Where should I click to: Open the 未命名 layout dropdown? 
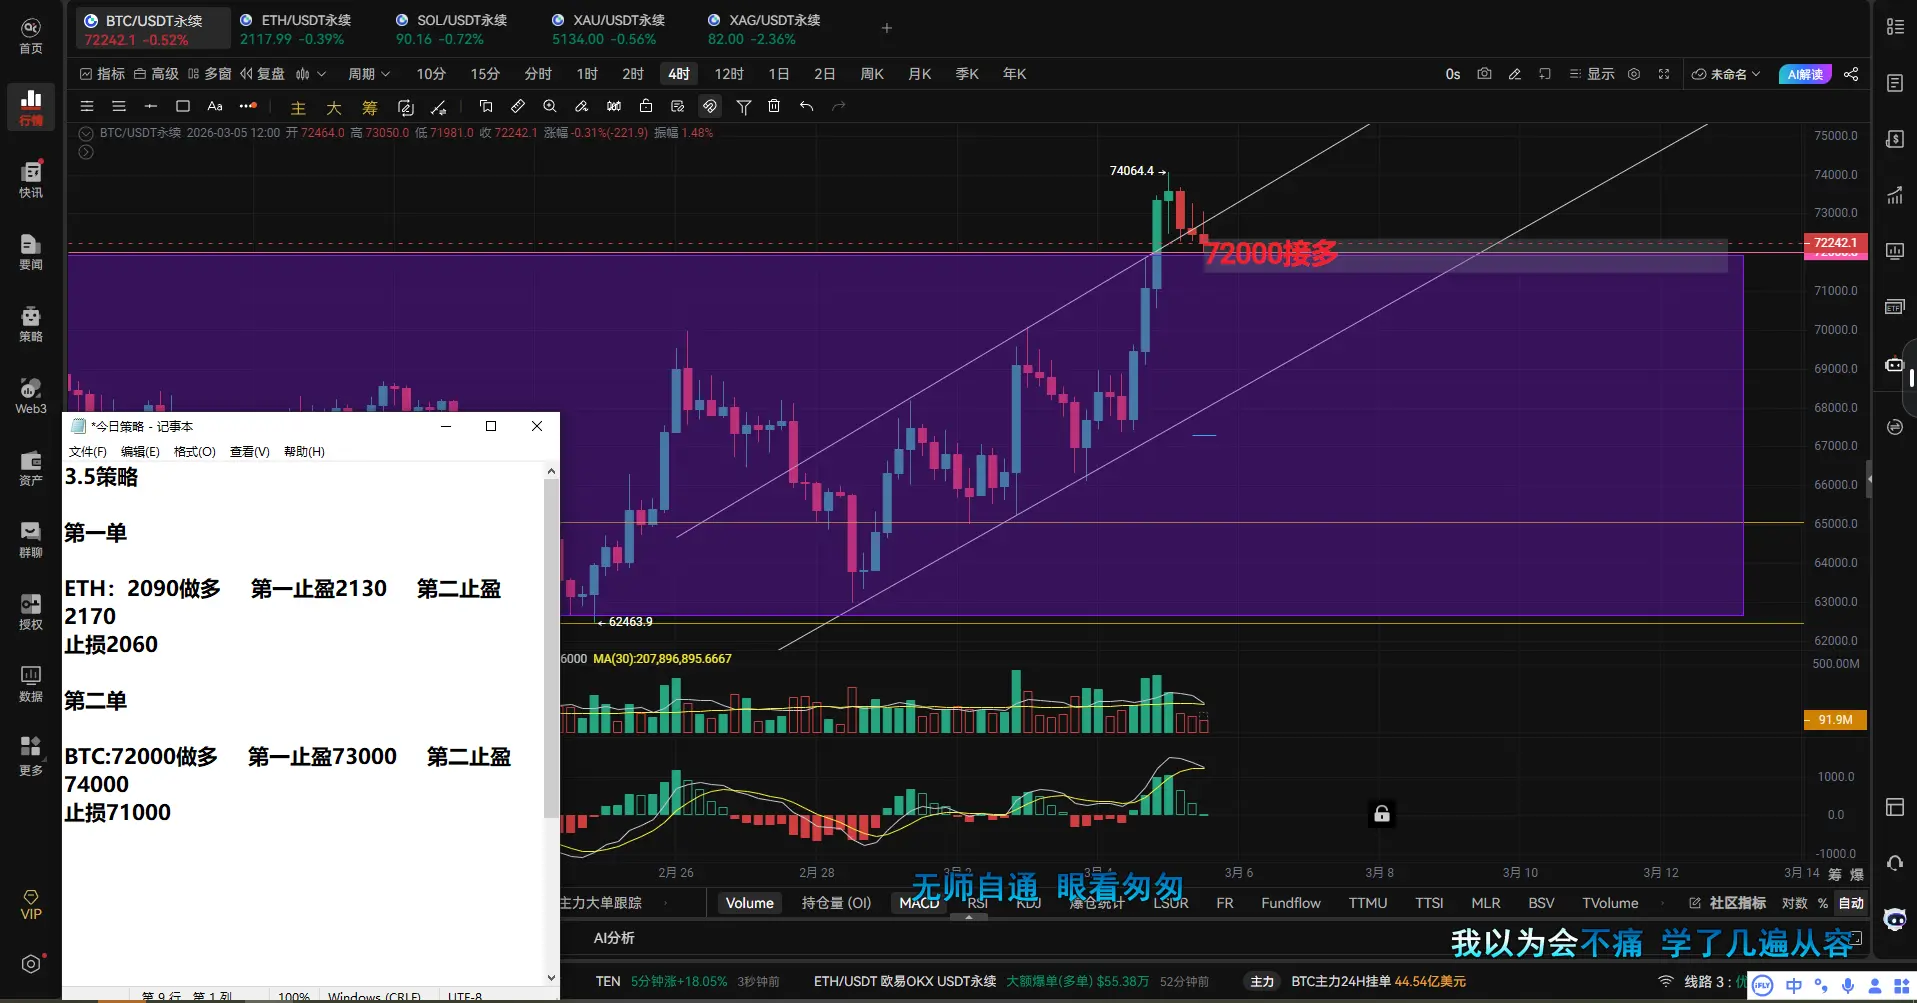(1726, 74)
